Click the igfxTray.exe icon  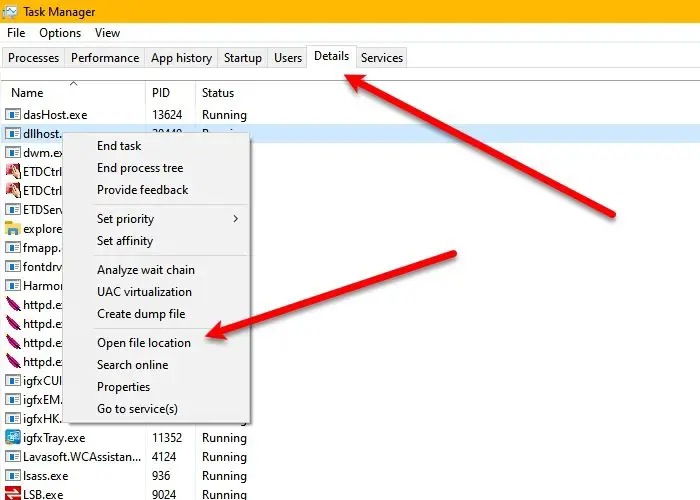pyautogui.click(x=13, y=438)
